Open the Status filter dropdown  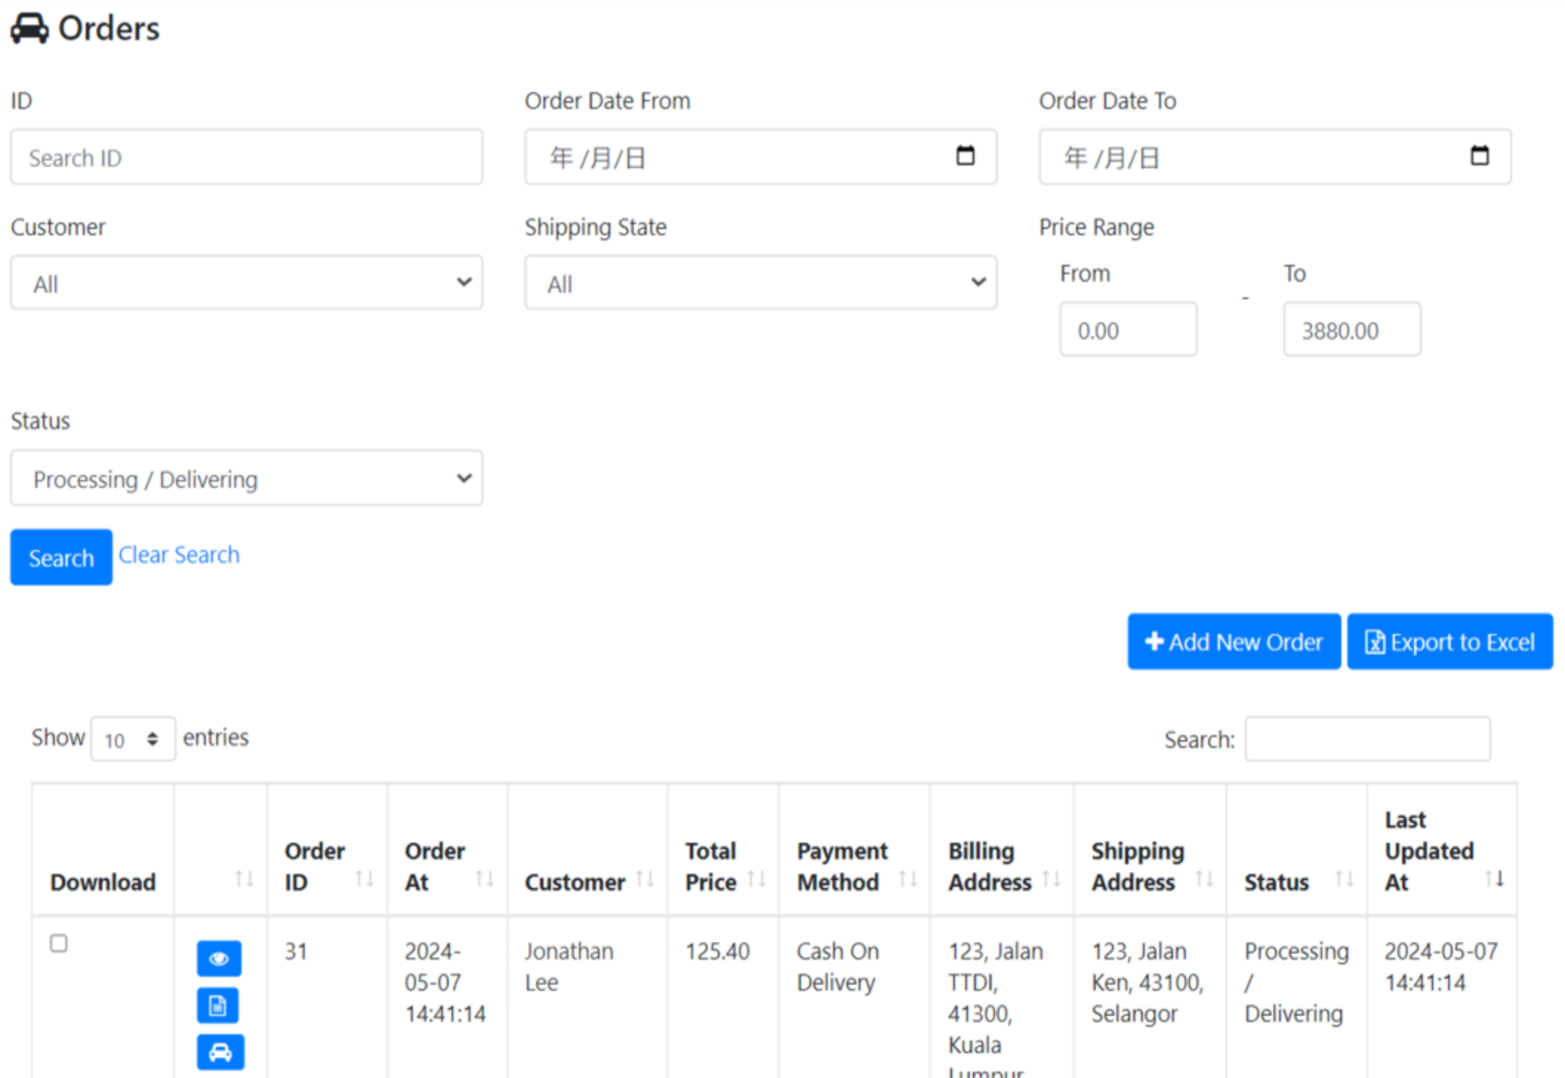246,478
